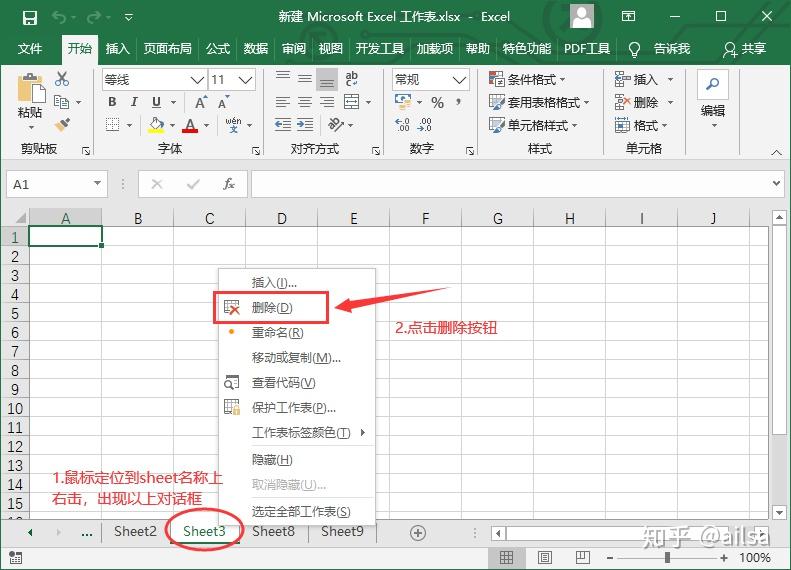
Task: Click the Text Orientation icon
Action: click(x=336, y=124)
